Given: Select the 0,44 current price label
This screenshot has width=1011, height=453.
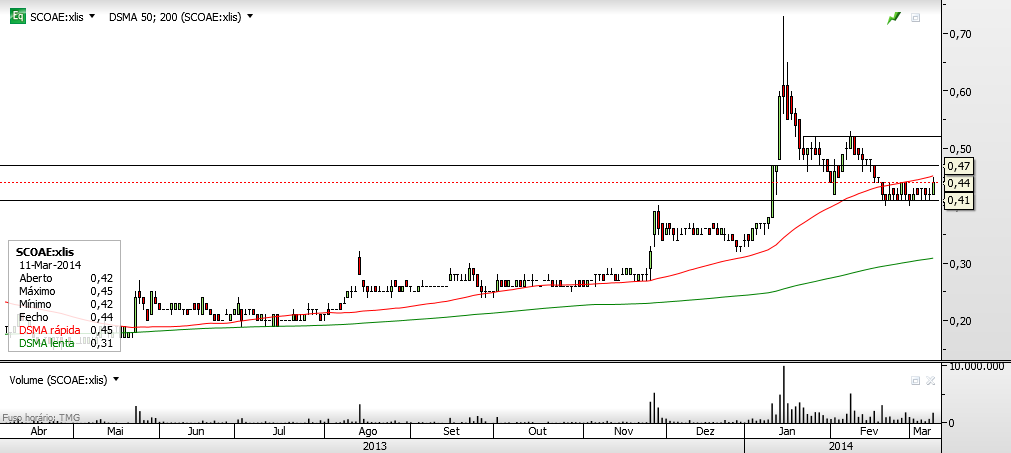Looking at the screenshot, I should pyautogui.click(x=957, y=183).
